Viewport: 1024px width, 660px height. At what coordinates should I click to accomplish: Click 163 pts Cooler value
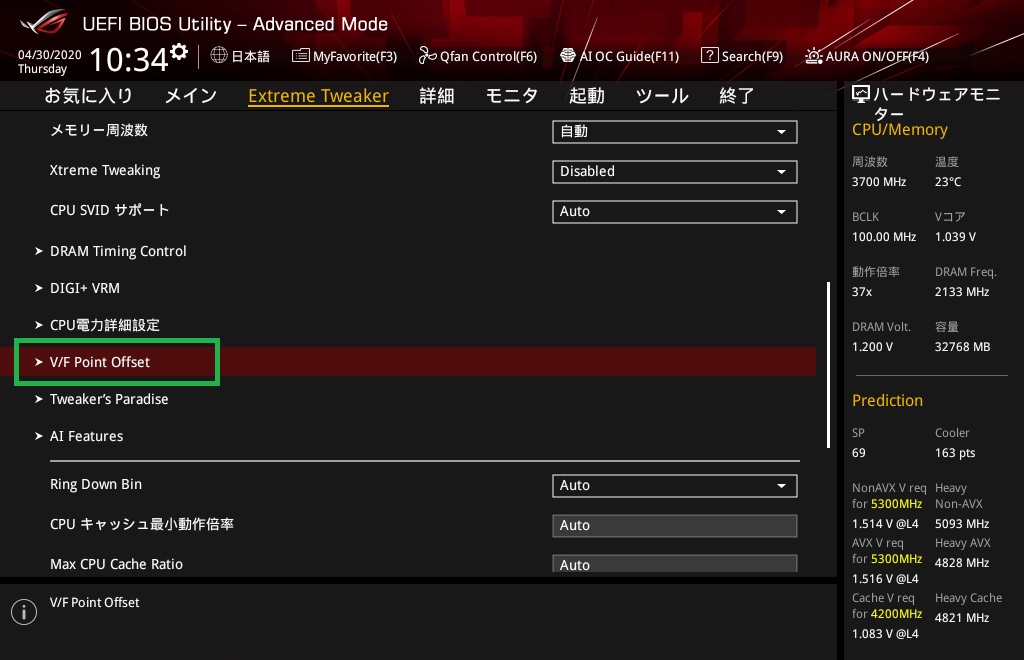click(955, 452)
